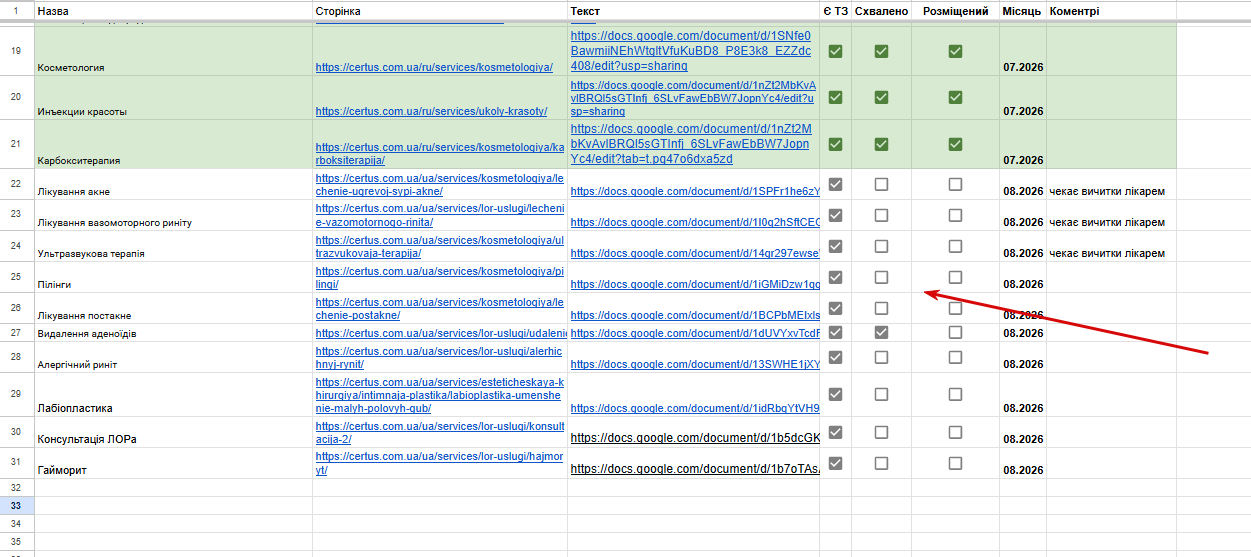Check Розміщений for Видалення аденоїдів
Image resolution: width=1251 pixels, height=557 pixels.
(955, 332)
